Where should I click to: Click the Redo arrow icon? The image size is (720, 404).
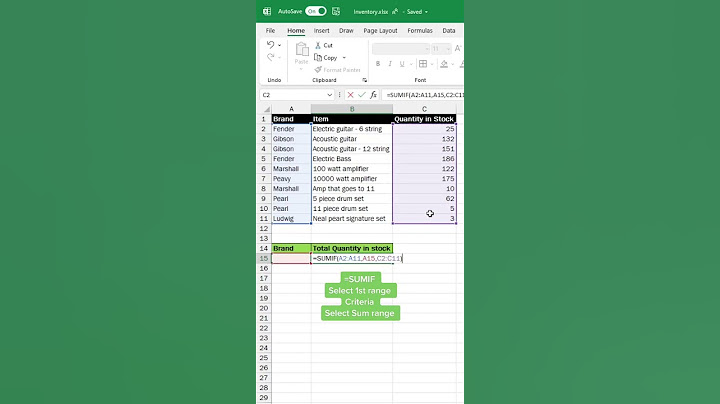[270, 57]
